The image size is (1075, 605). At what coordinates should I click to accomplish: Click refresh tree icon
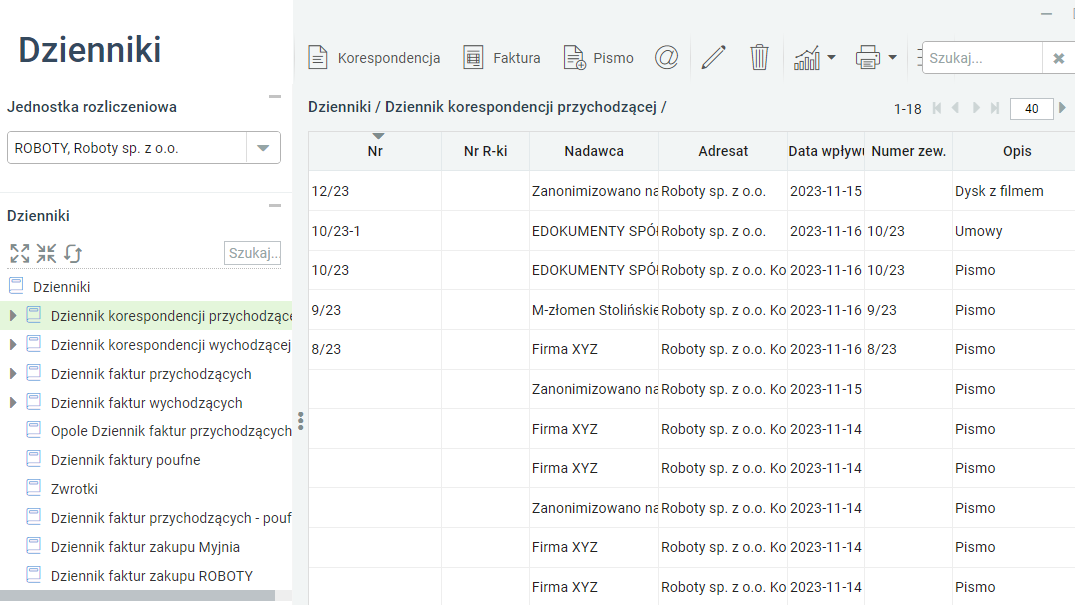pos(73,253)
